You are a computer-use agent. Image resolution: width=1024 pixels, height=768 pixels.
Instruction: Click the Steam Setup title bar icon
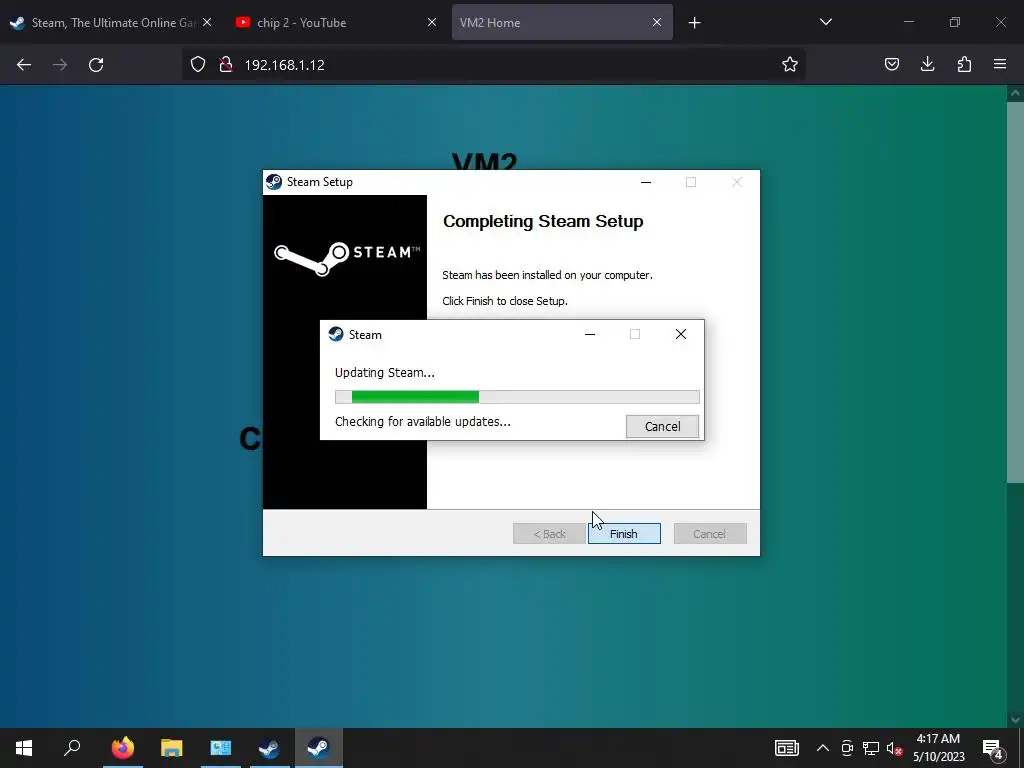[274, 182]
